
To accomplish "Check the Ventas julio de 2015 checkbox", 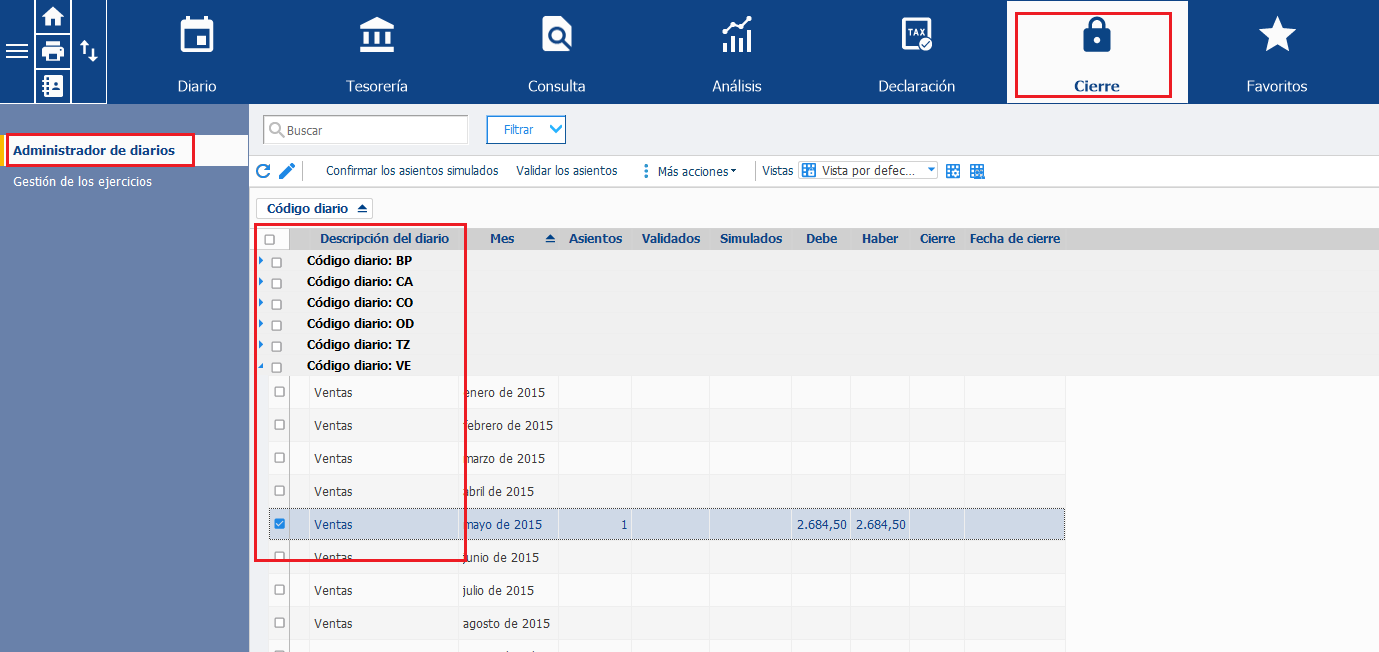I will [280, 590].
